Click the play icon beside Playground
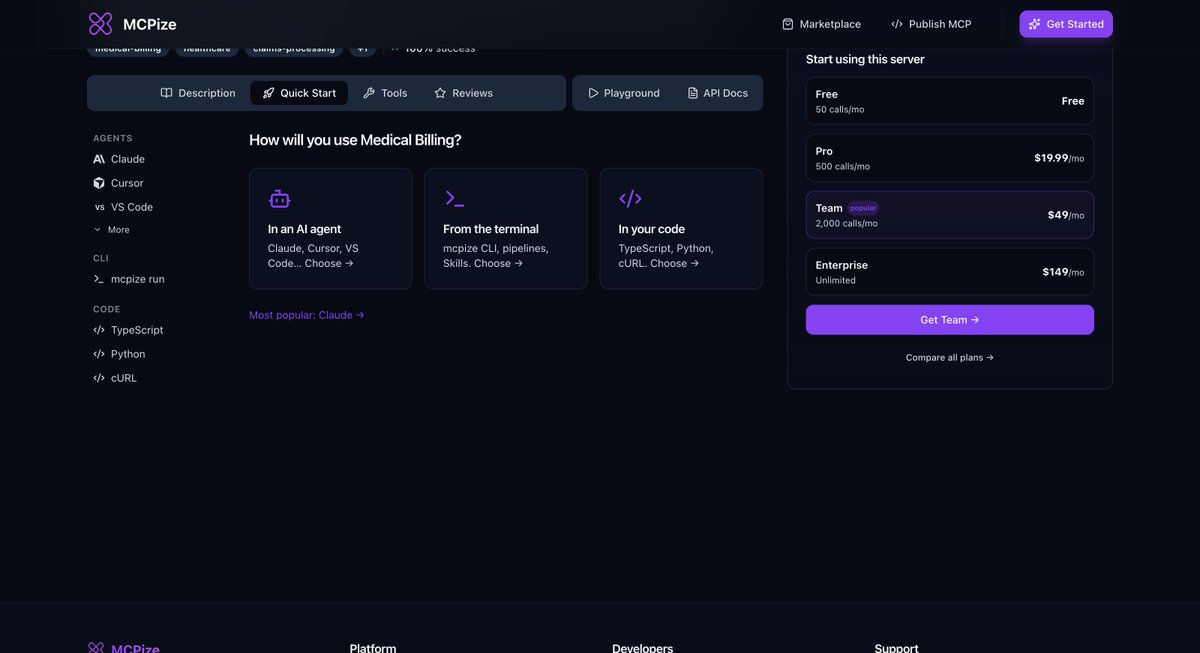Viewport: 1200px width, 653px height. [593, 93]
